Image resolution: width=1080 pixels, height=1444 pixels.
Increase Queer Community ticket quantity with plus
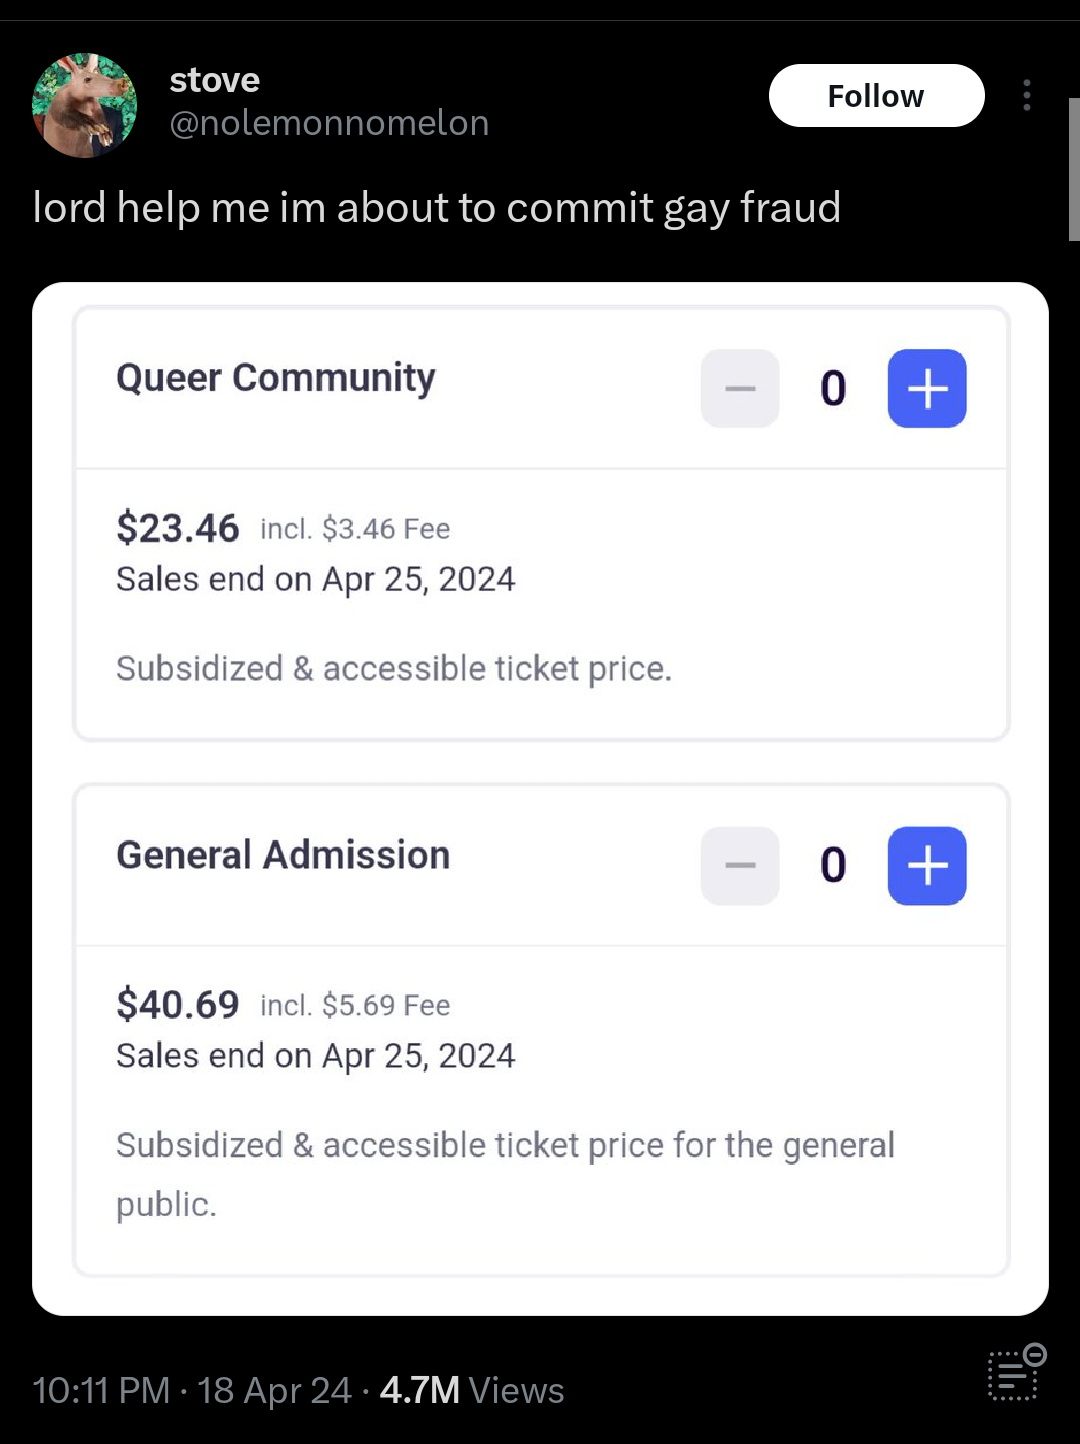tap(927, 388)
